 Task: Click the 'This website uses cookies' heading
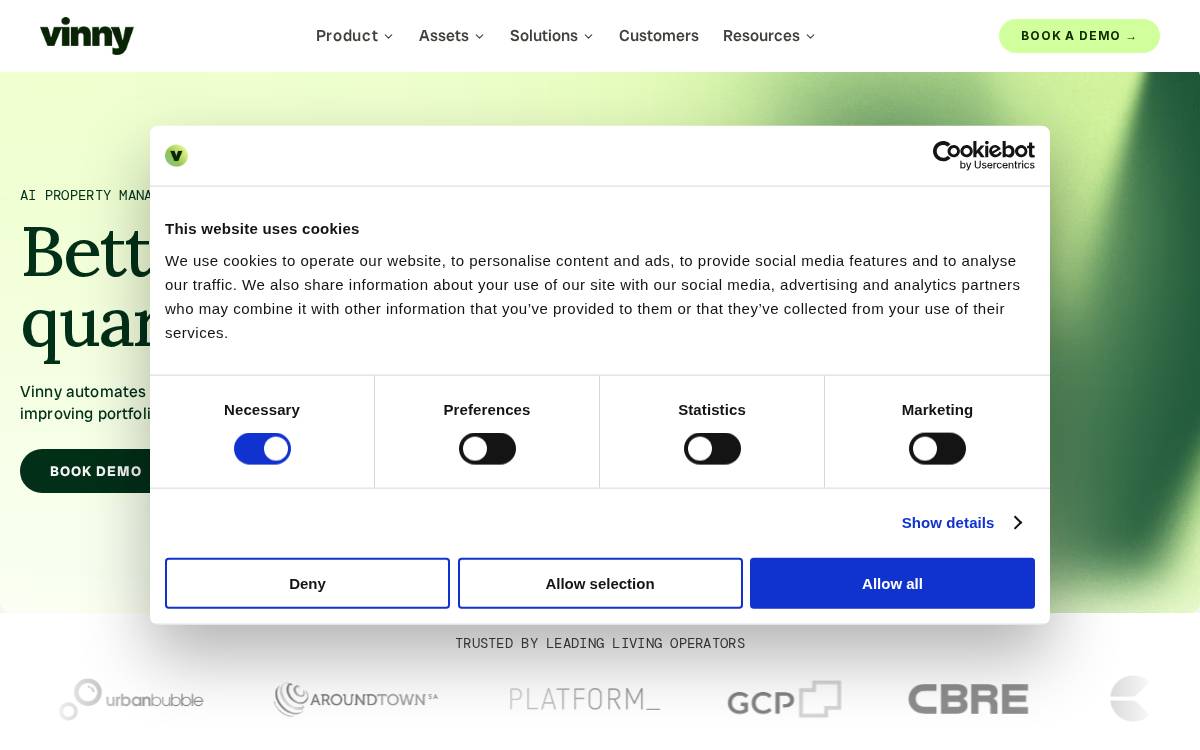(x=262, y=228)
